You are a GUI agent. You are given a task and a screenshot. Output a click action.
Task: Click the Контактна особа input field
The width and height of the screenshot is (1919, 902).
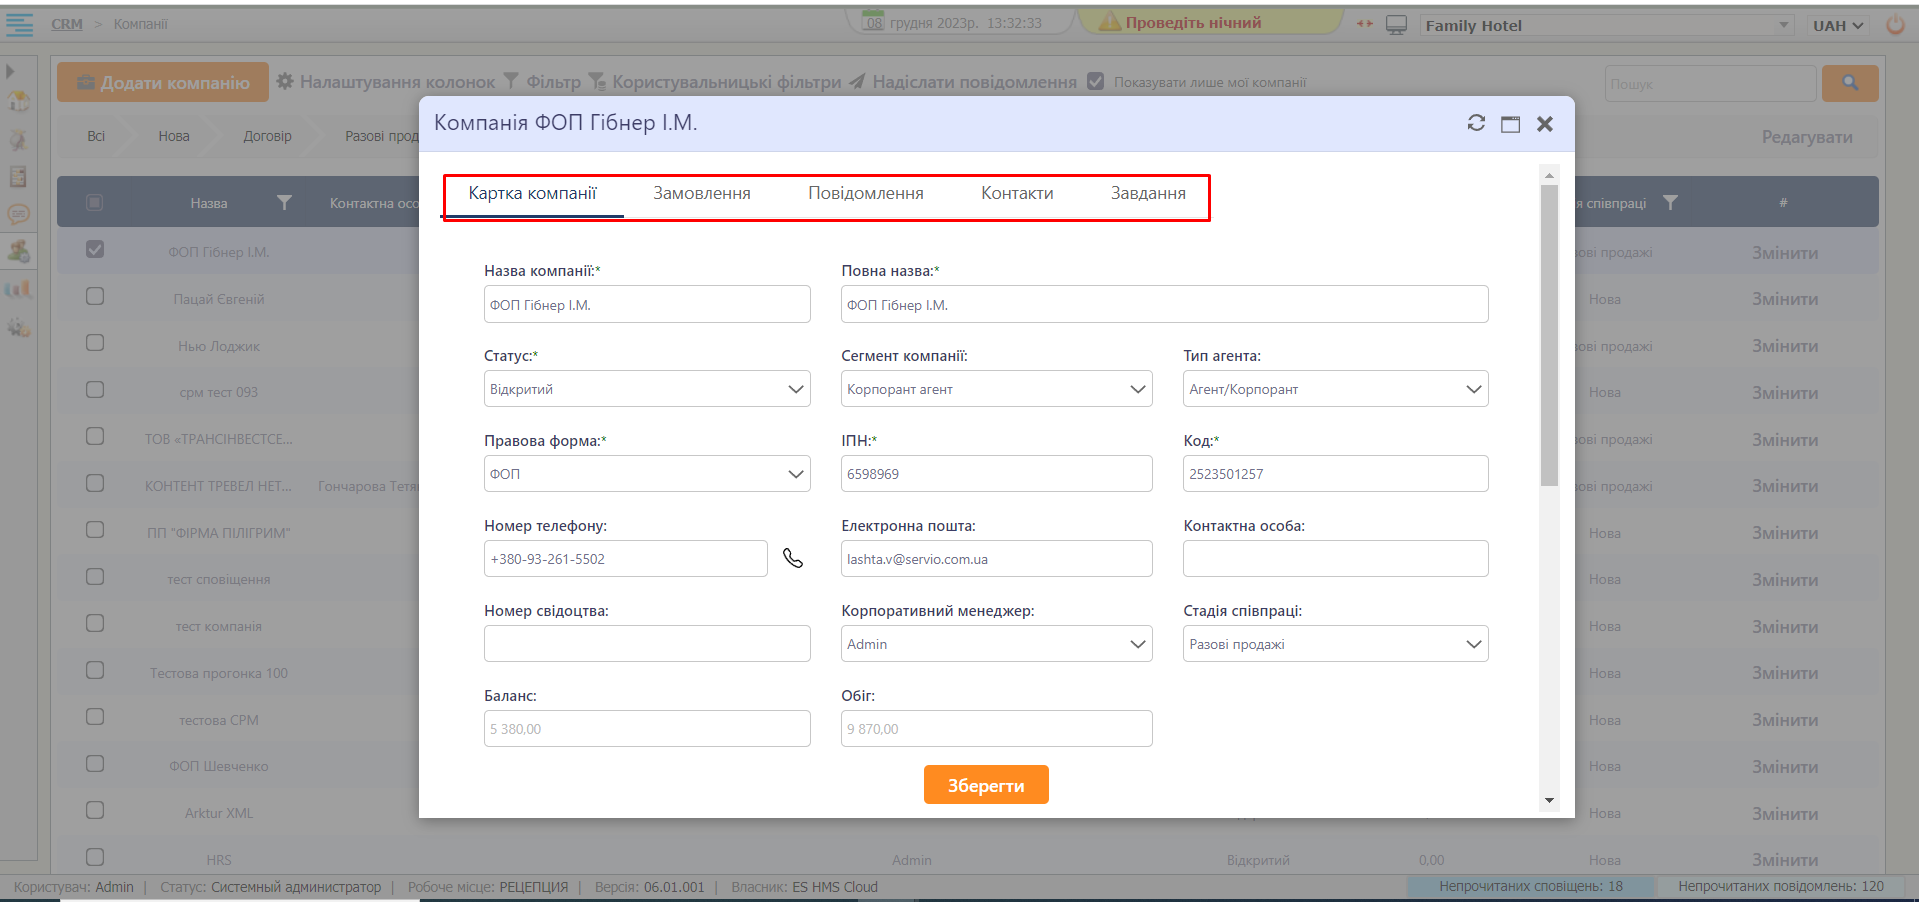coord(1334,559)
